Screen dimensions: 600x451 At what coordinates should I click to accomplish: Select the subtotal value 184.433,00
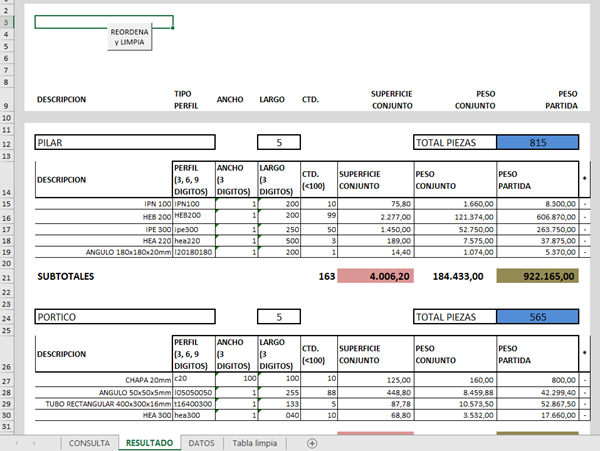click(x=458, y=276)
